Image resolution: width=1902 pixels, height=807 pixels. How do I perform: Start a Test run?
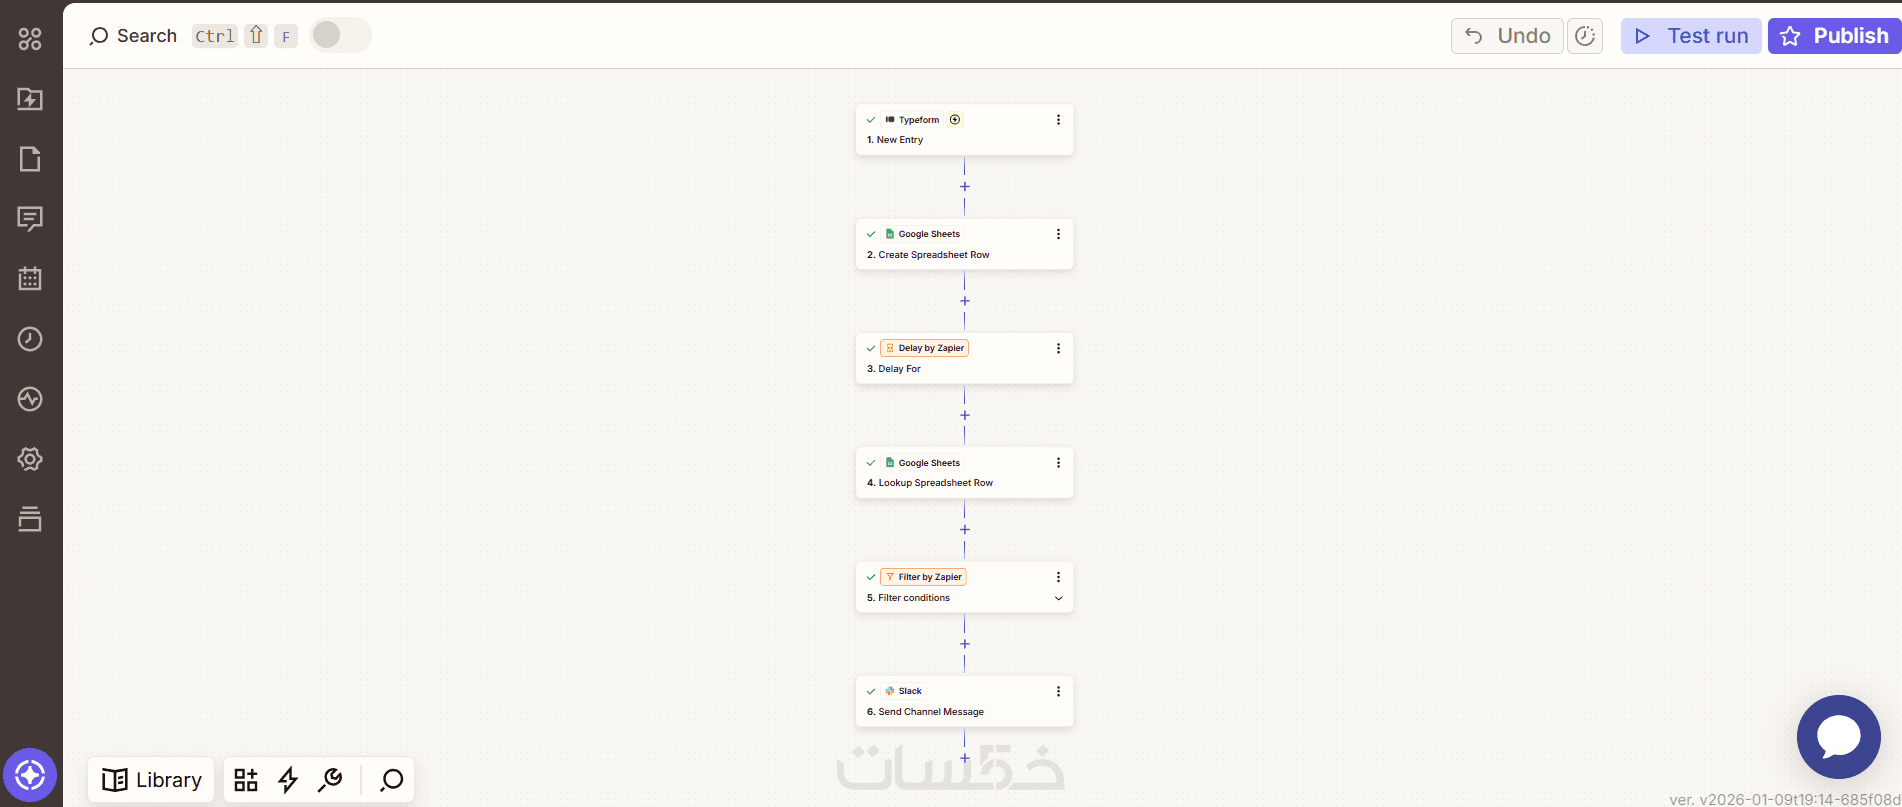[1691, 36]
